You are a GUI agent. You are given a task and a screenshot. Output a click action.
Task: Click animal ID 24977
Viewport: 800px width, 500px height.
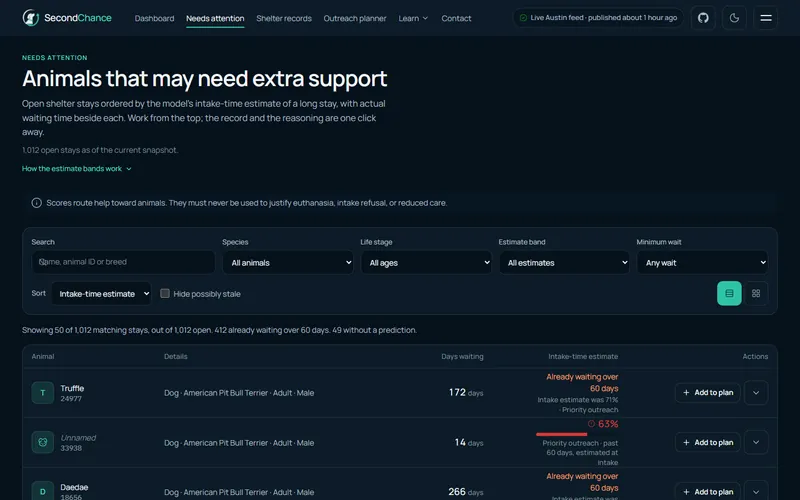(71, 399)
